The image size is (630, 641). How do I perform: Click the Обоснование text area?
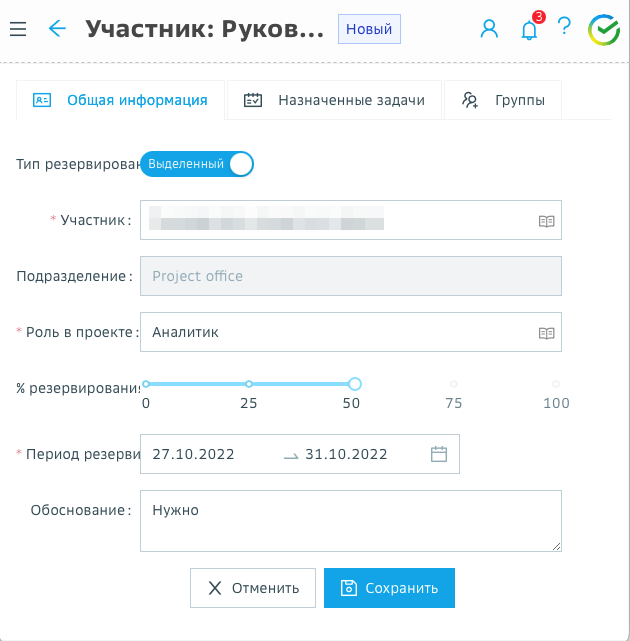(350, 520)
